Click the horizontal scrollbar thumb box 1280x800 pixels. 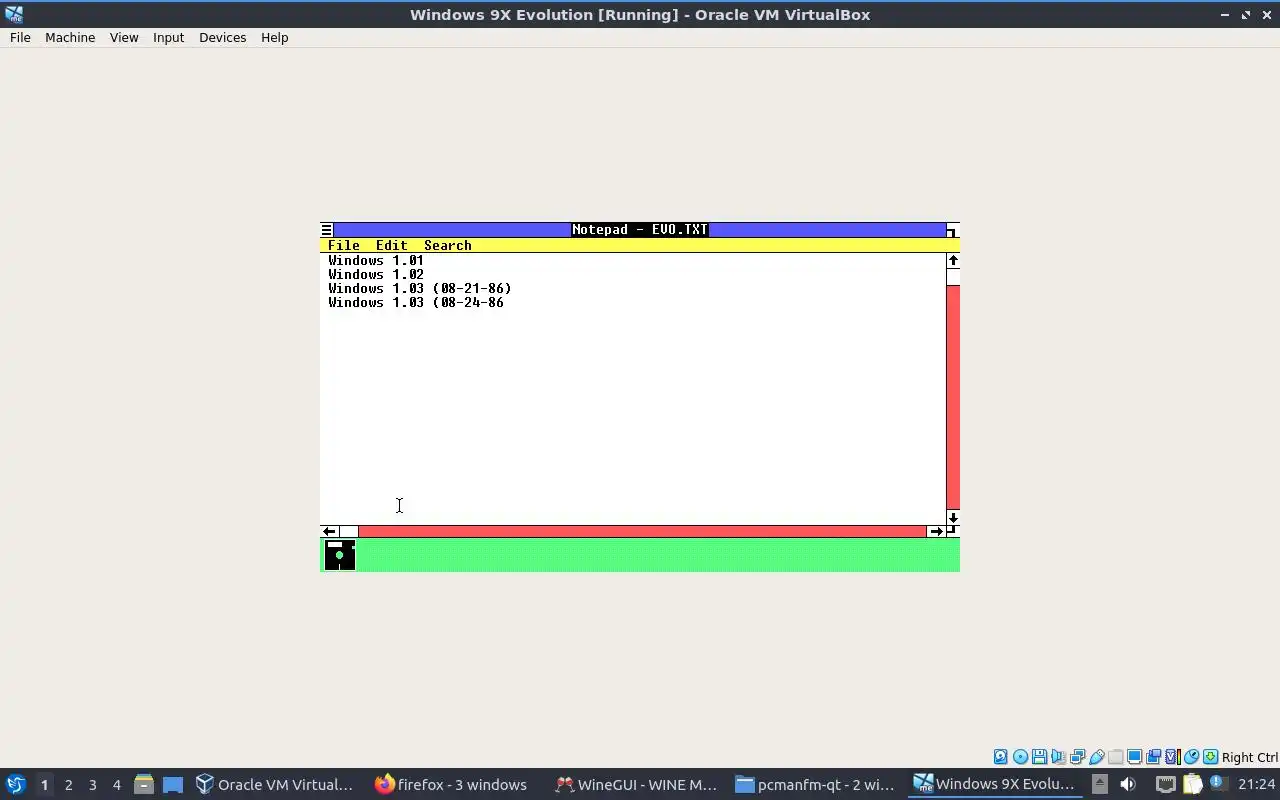coord(348,531)
